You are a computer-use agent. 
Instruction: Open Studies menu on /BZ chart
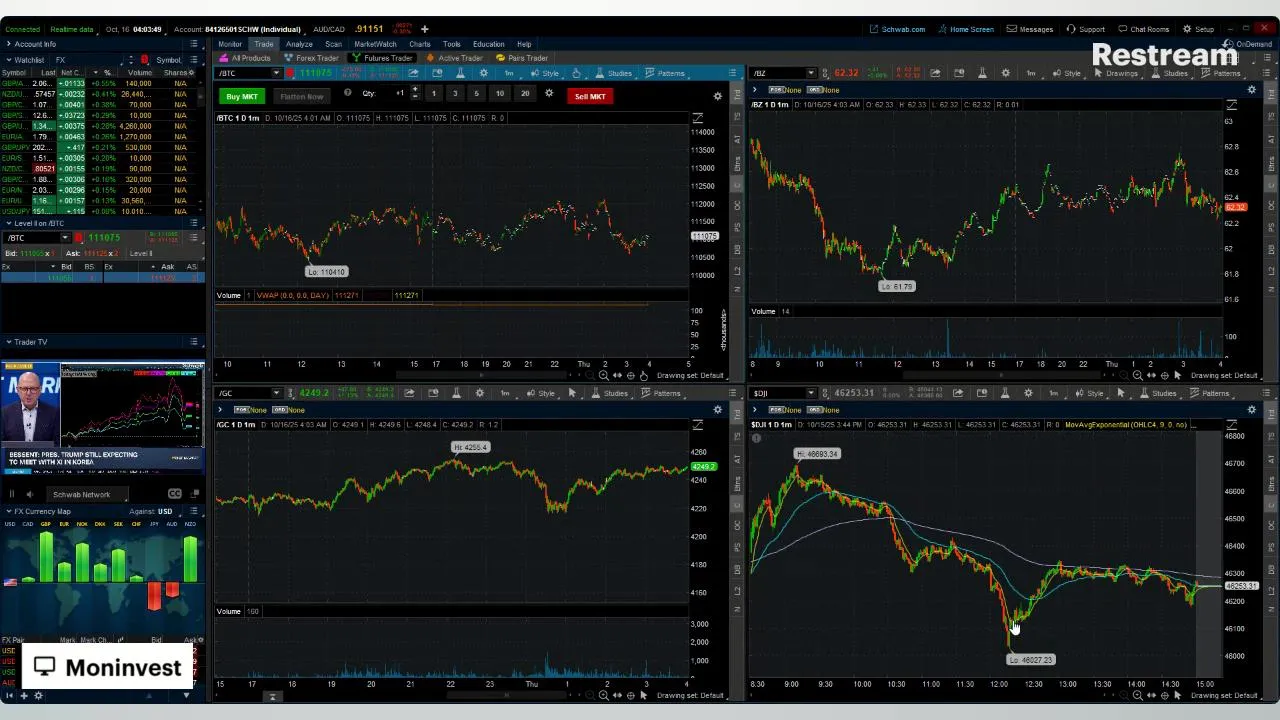[1169, 73]
